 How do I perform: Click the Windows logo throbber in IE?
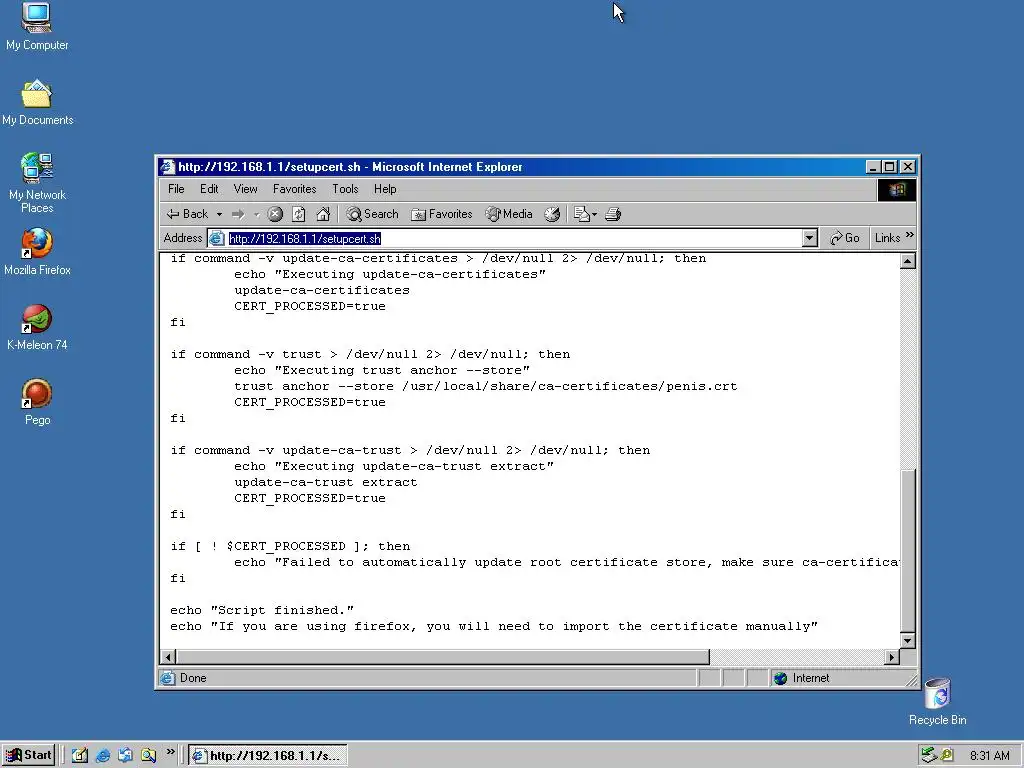(896, 189)
